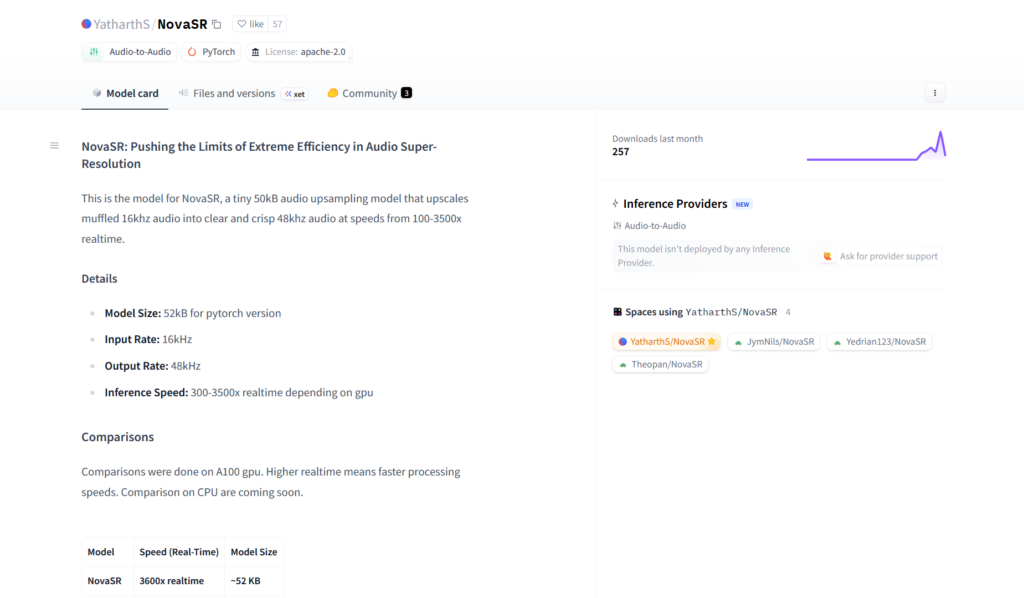
Task: Open the Files and versions tab
Action: tap(227, 93)
